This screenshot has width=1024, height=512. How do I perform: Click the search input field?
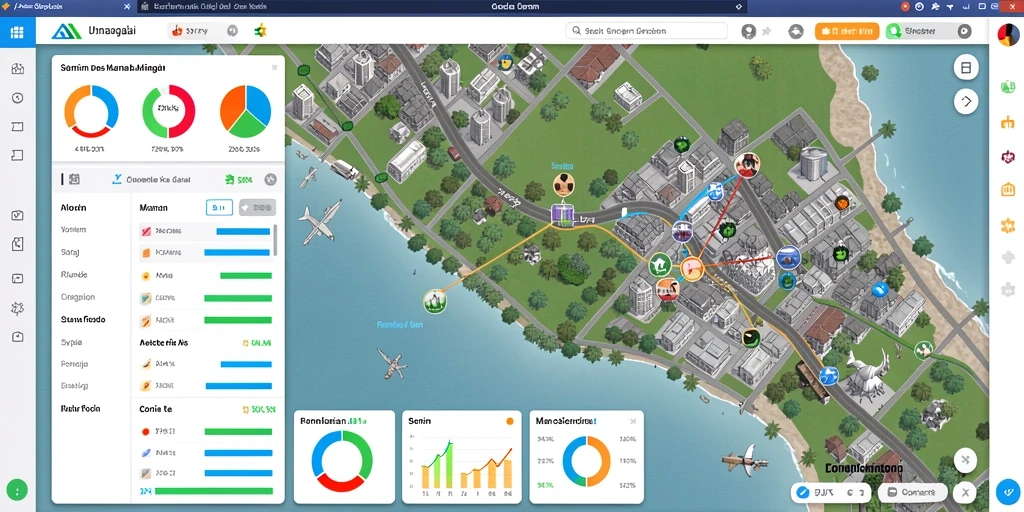pos(647,31)
